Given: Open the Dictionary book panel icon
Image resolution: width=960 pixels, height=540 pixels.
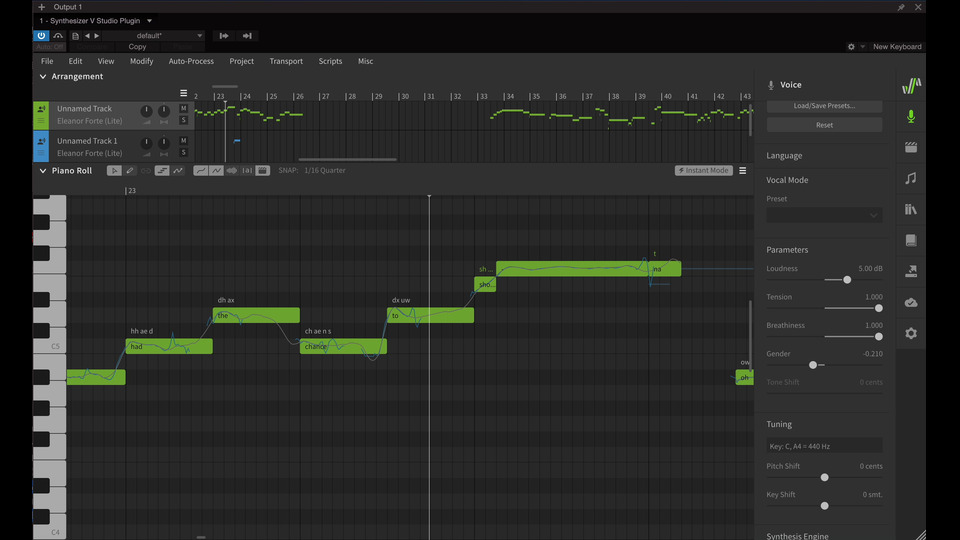Looking at the screenshot, I should coord(911,240).
